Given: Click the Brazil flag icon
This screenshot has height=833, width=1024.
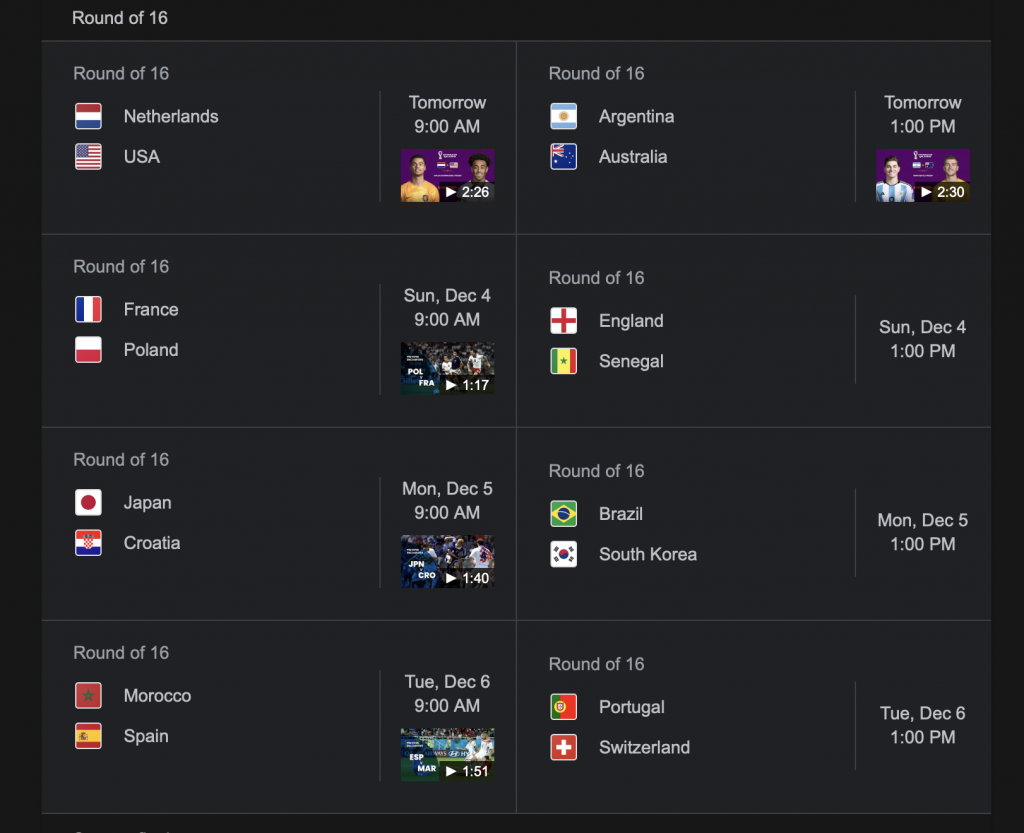Looking at the screenshot, I should pyautogui.click(x=563, y=514).
